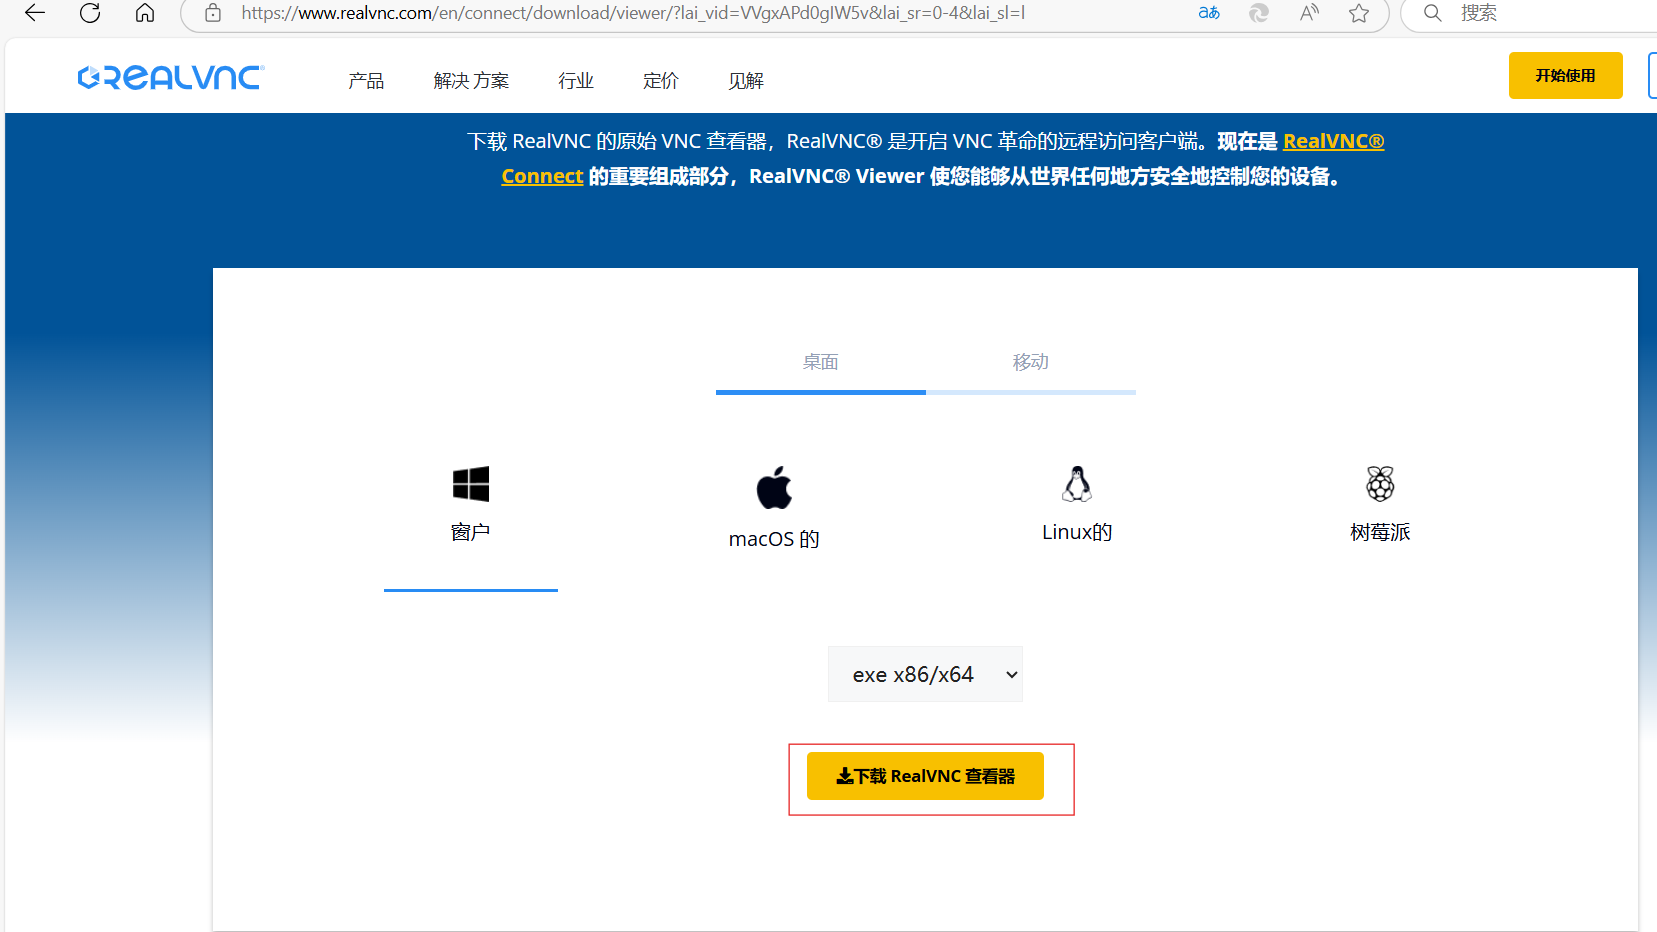Open the 见解 menu
1657x932 pixels.
tap(746, 81)
